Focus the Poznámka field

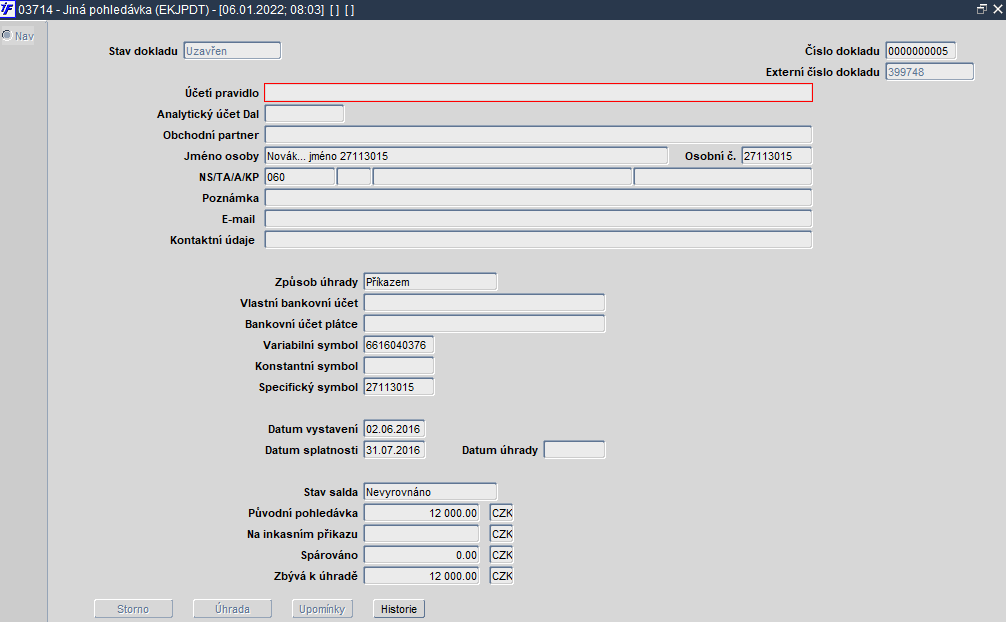pyautogui.click(x=538, y=198)
